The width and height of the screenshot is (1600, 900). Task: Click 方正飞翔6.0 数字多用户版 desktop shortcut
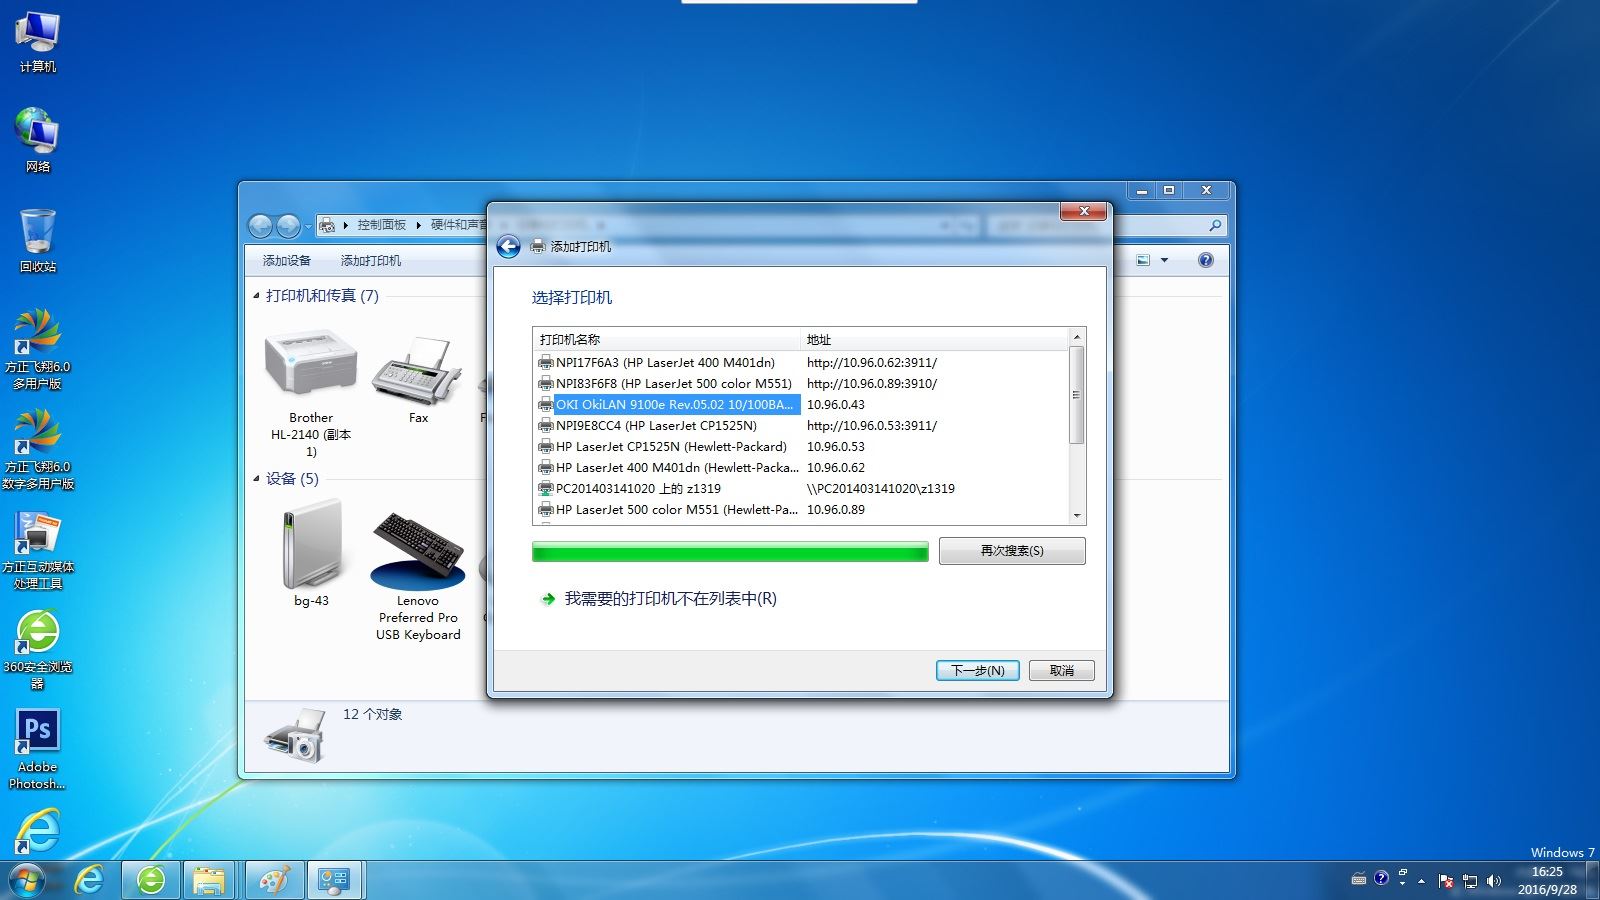(x=37, y=449)
